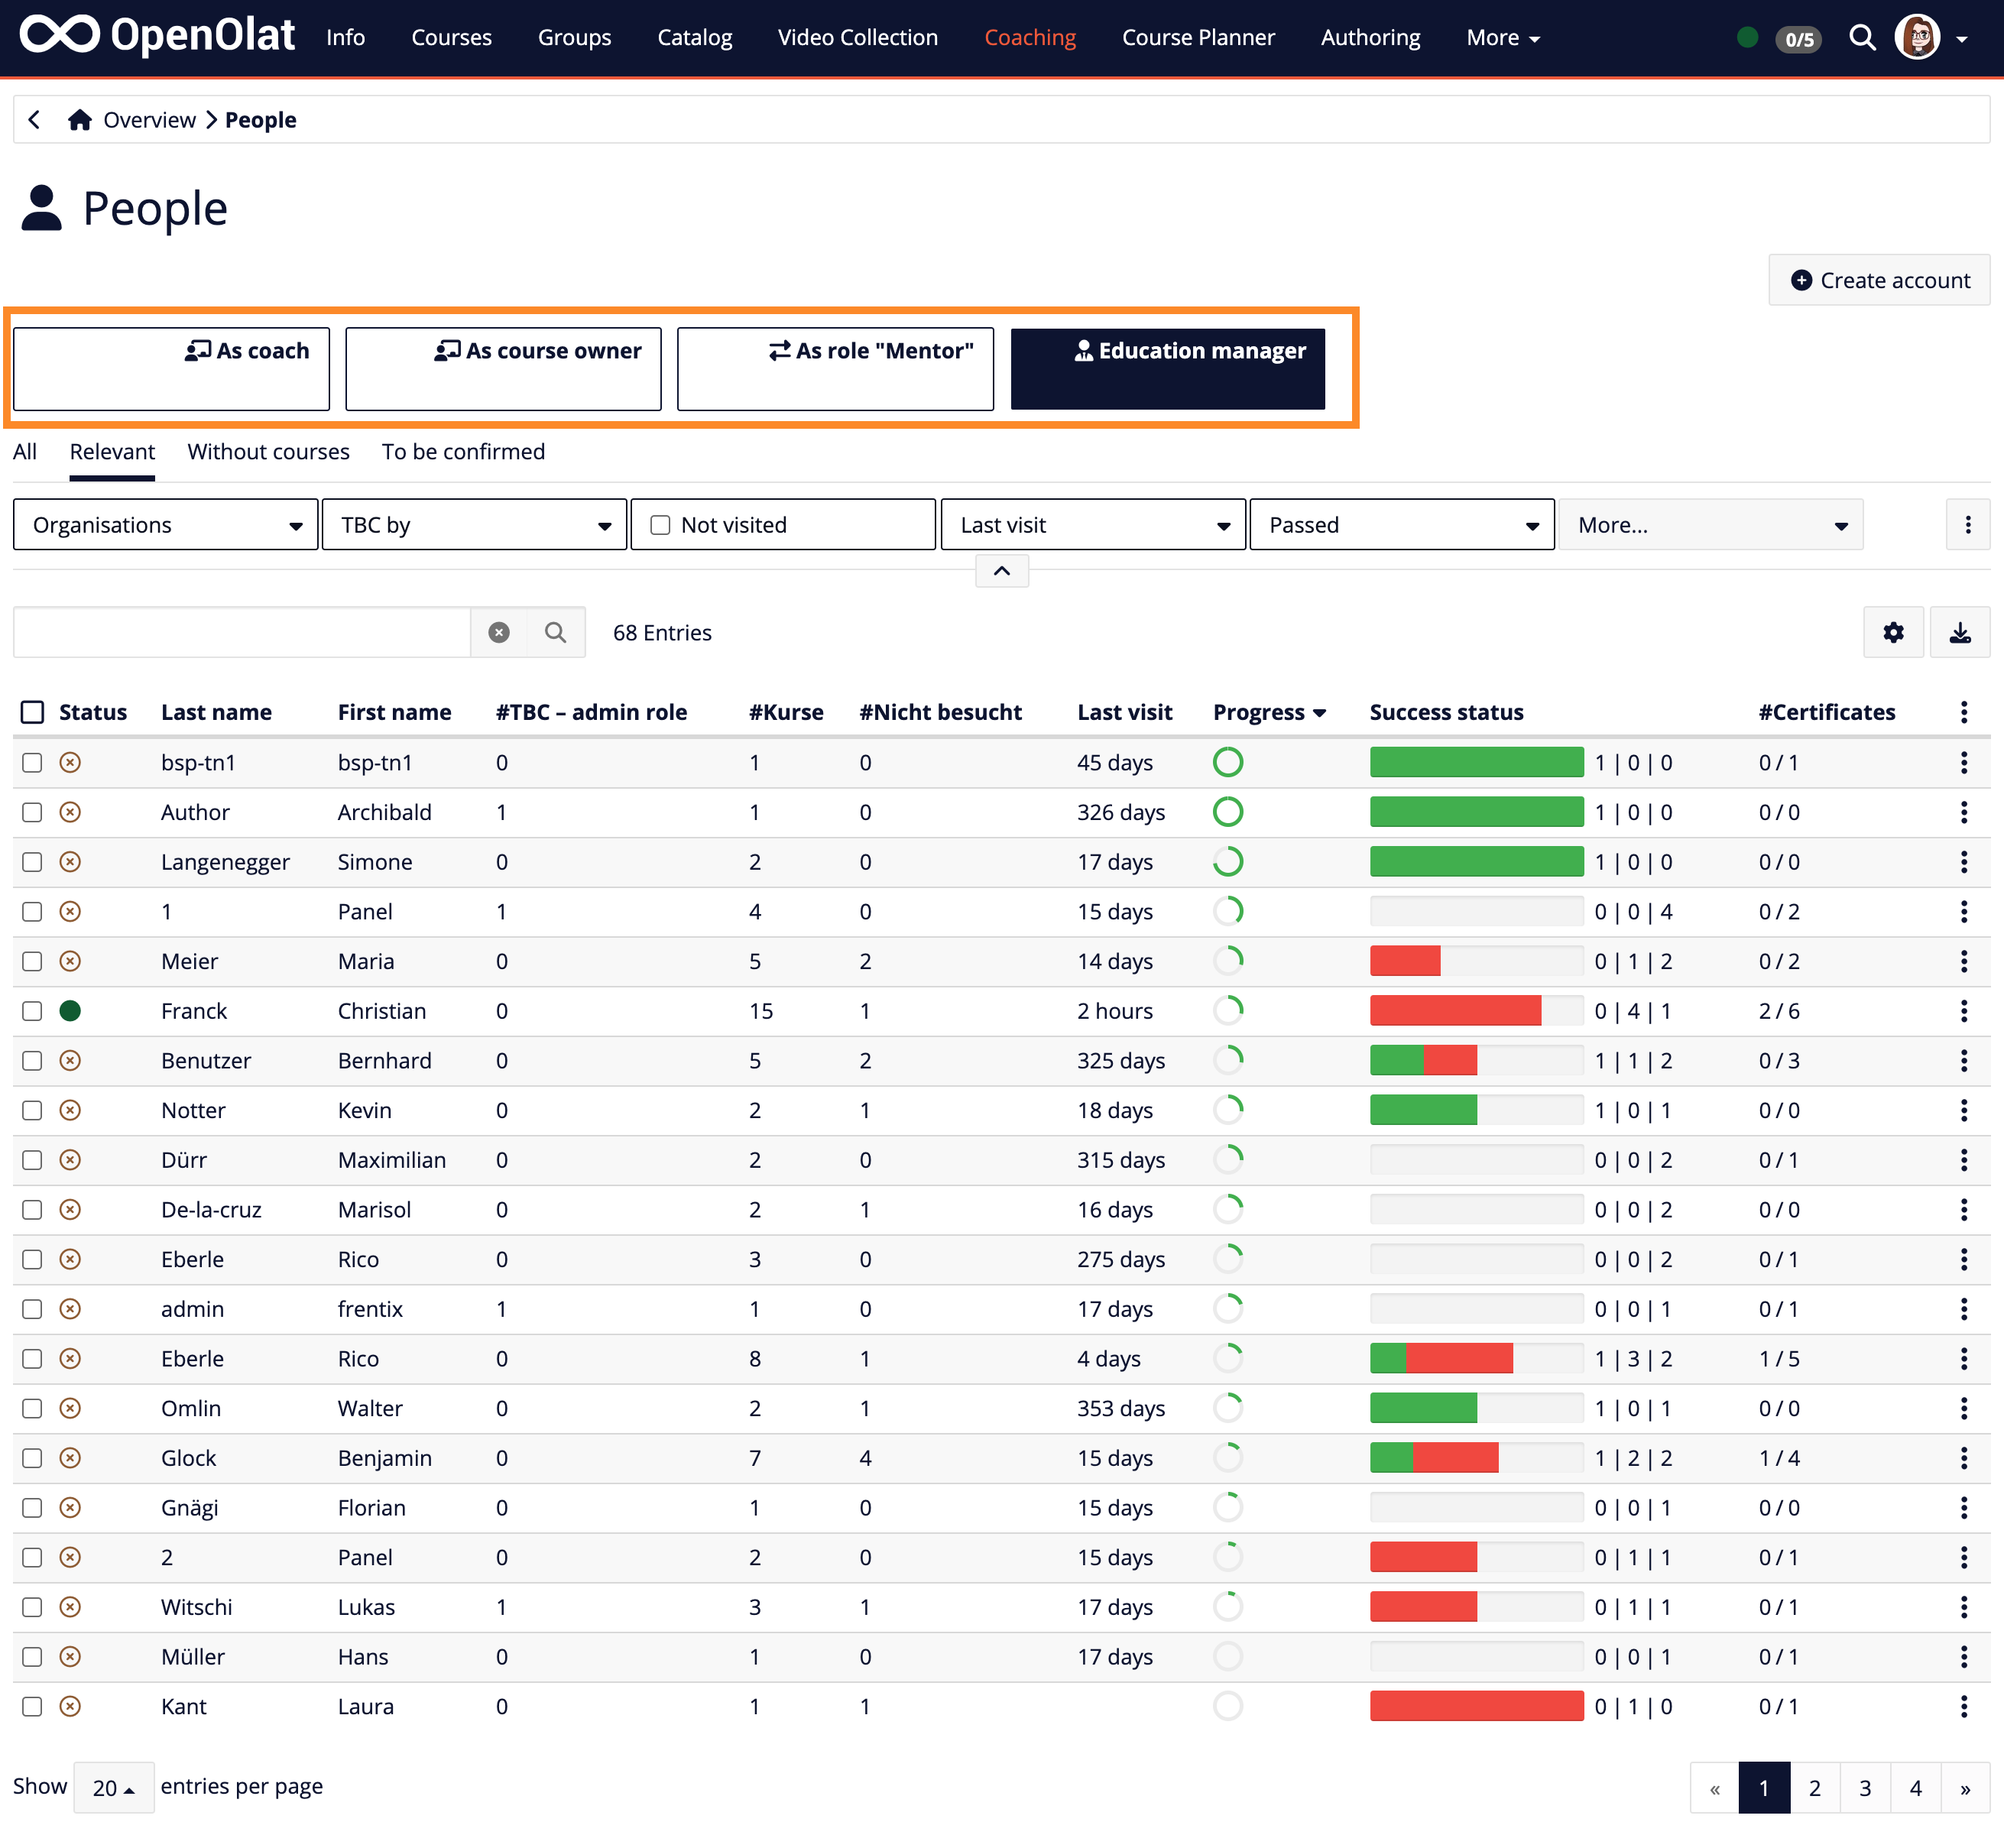Select all rows with the header checkbox
The height and width of the screenshot is (1848, 2004).
point(32,711)
